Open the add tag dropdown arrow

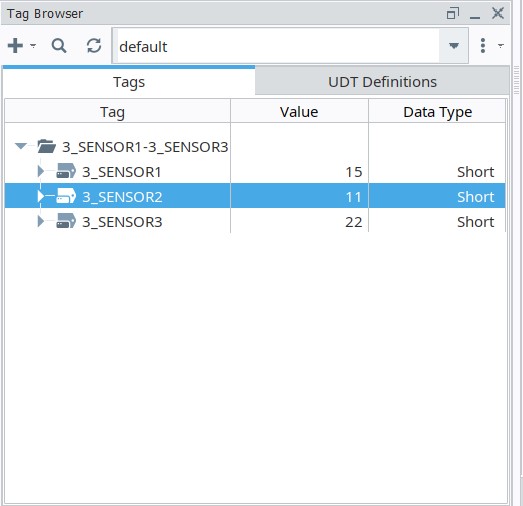click(x=33, y=45)
